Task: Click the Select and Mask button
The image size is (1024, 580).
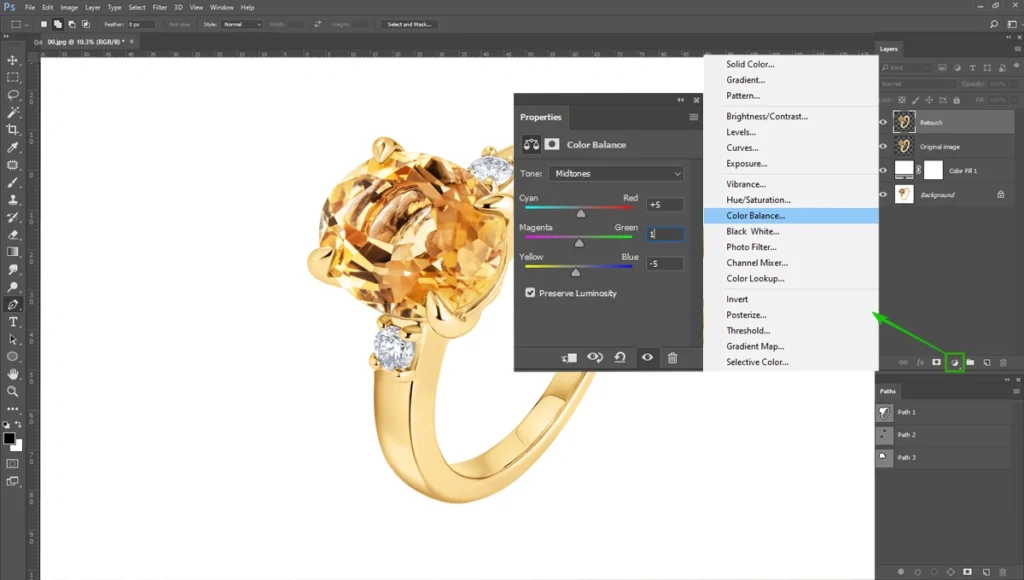Action: 409,24
